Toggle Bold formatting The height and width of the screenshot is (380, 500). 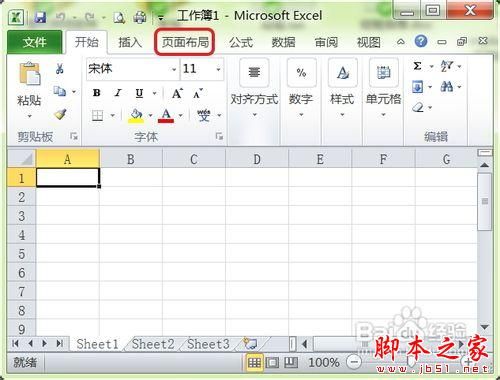point(97,93)
